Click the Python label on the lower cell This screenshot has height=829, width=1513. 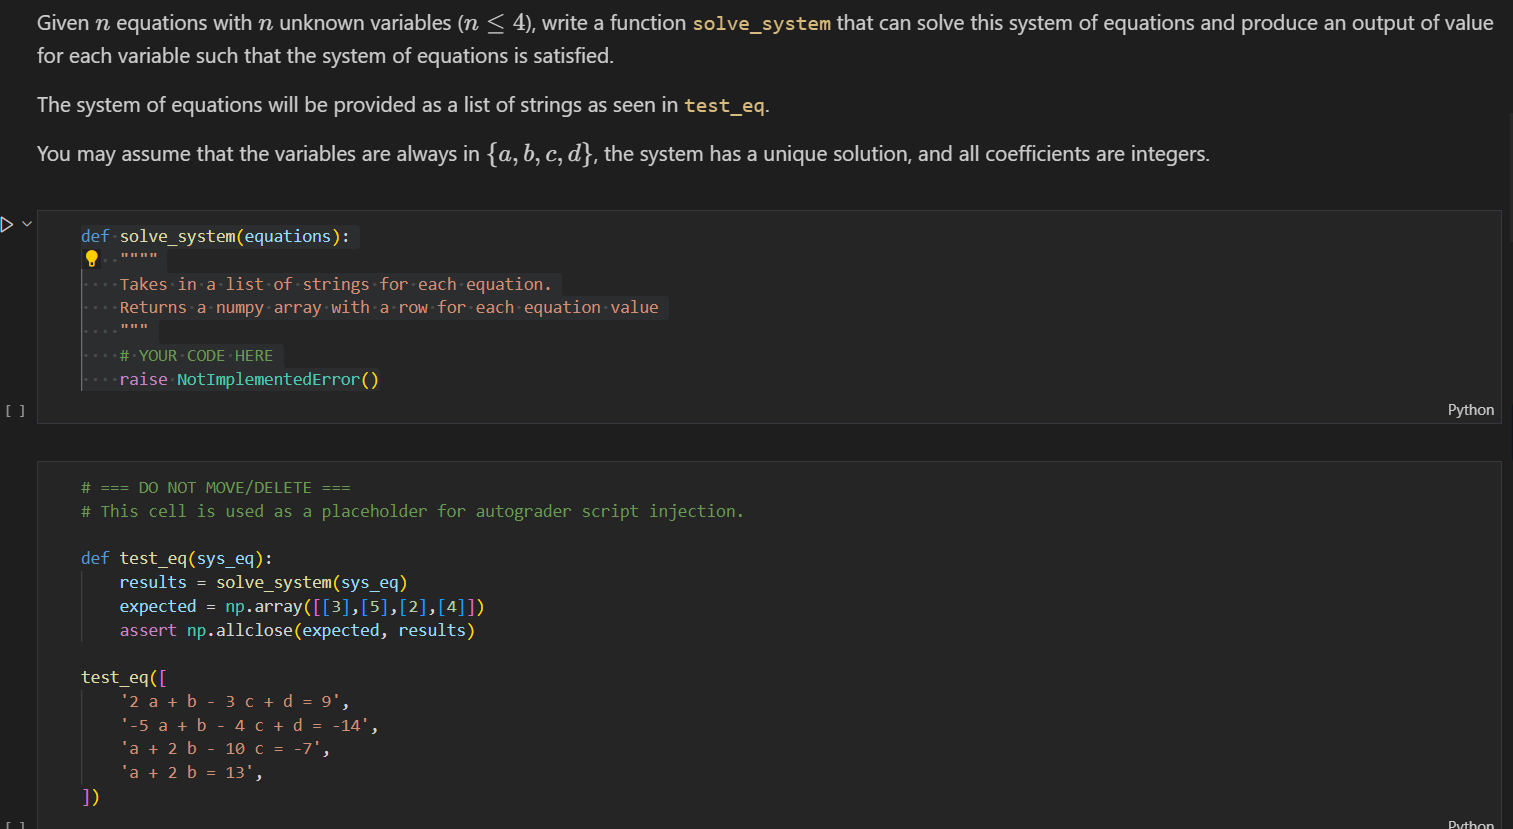1470,824
